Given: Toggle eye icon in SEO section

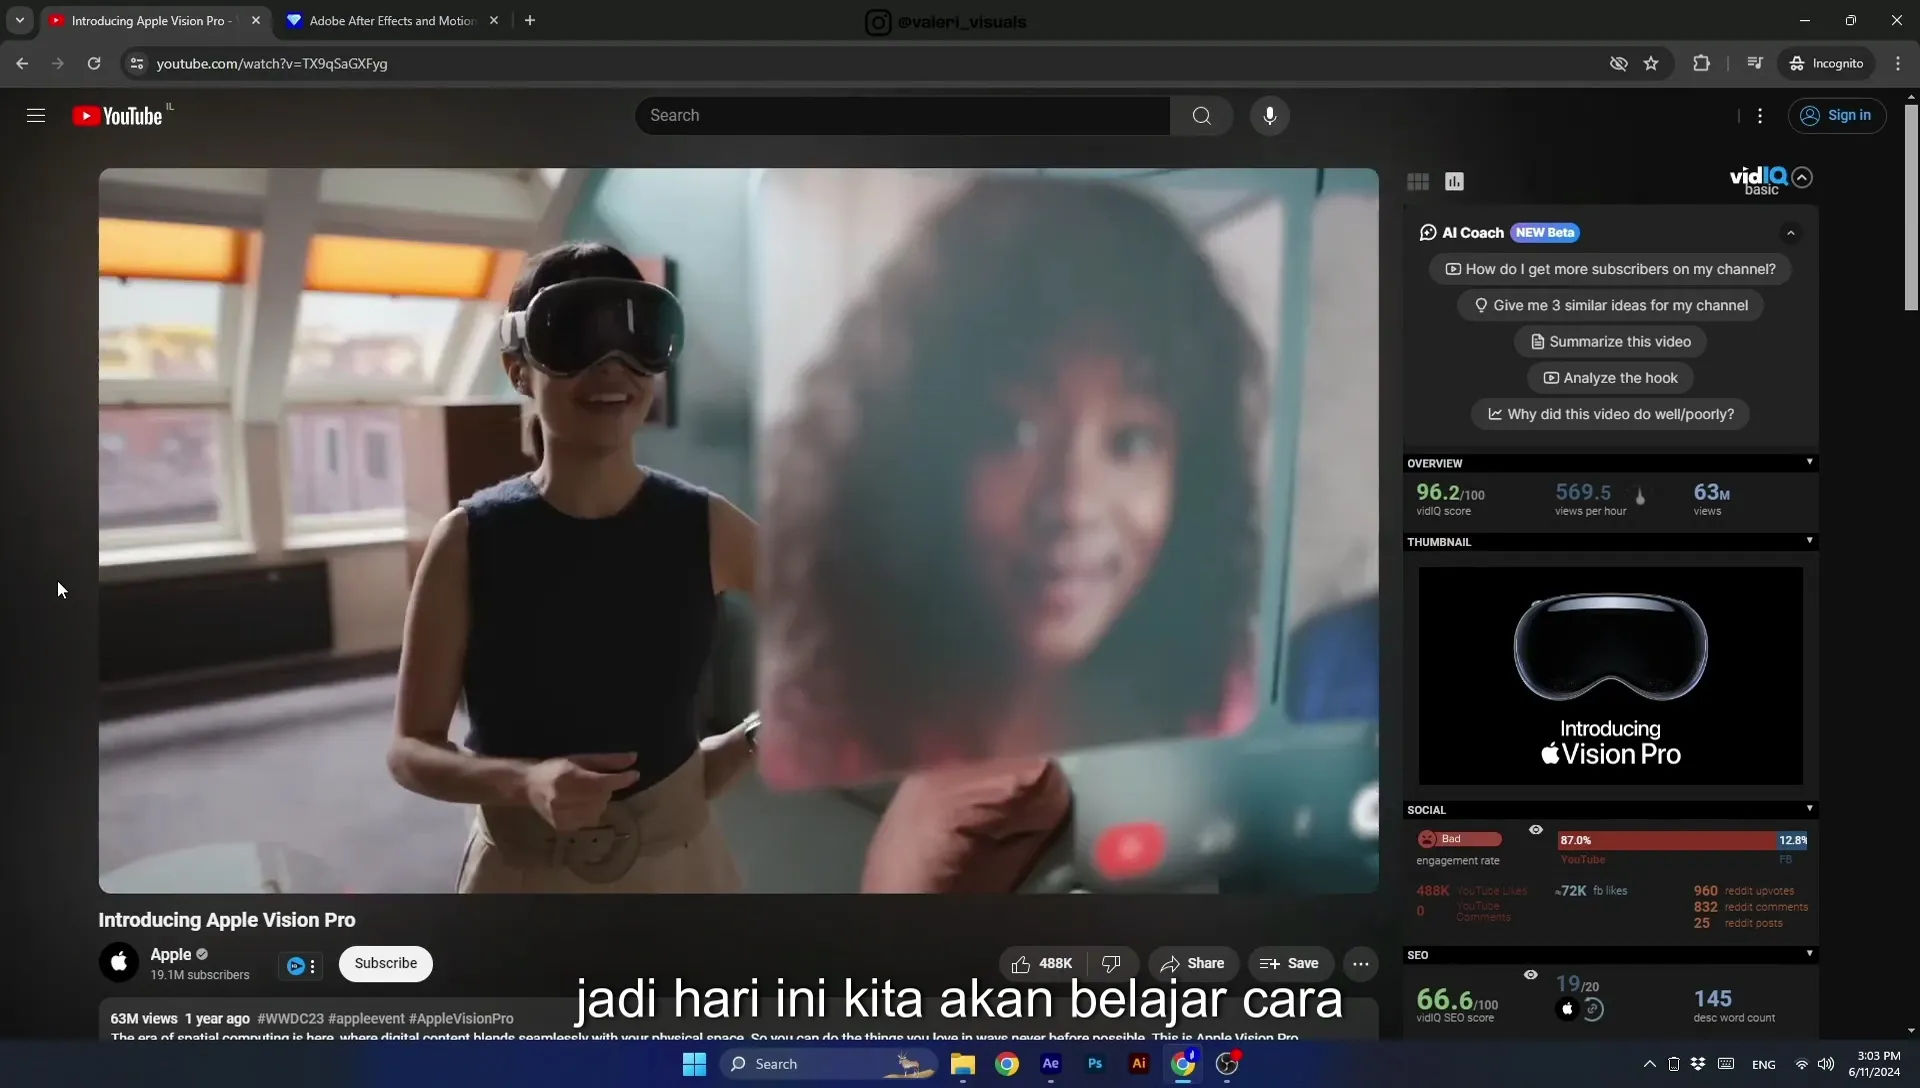Looking at the screenshot, I should point(1531,975).
